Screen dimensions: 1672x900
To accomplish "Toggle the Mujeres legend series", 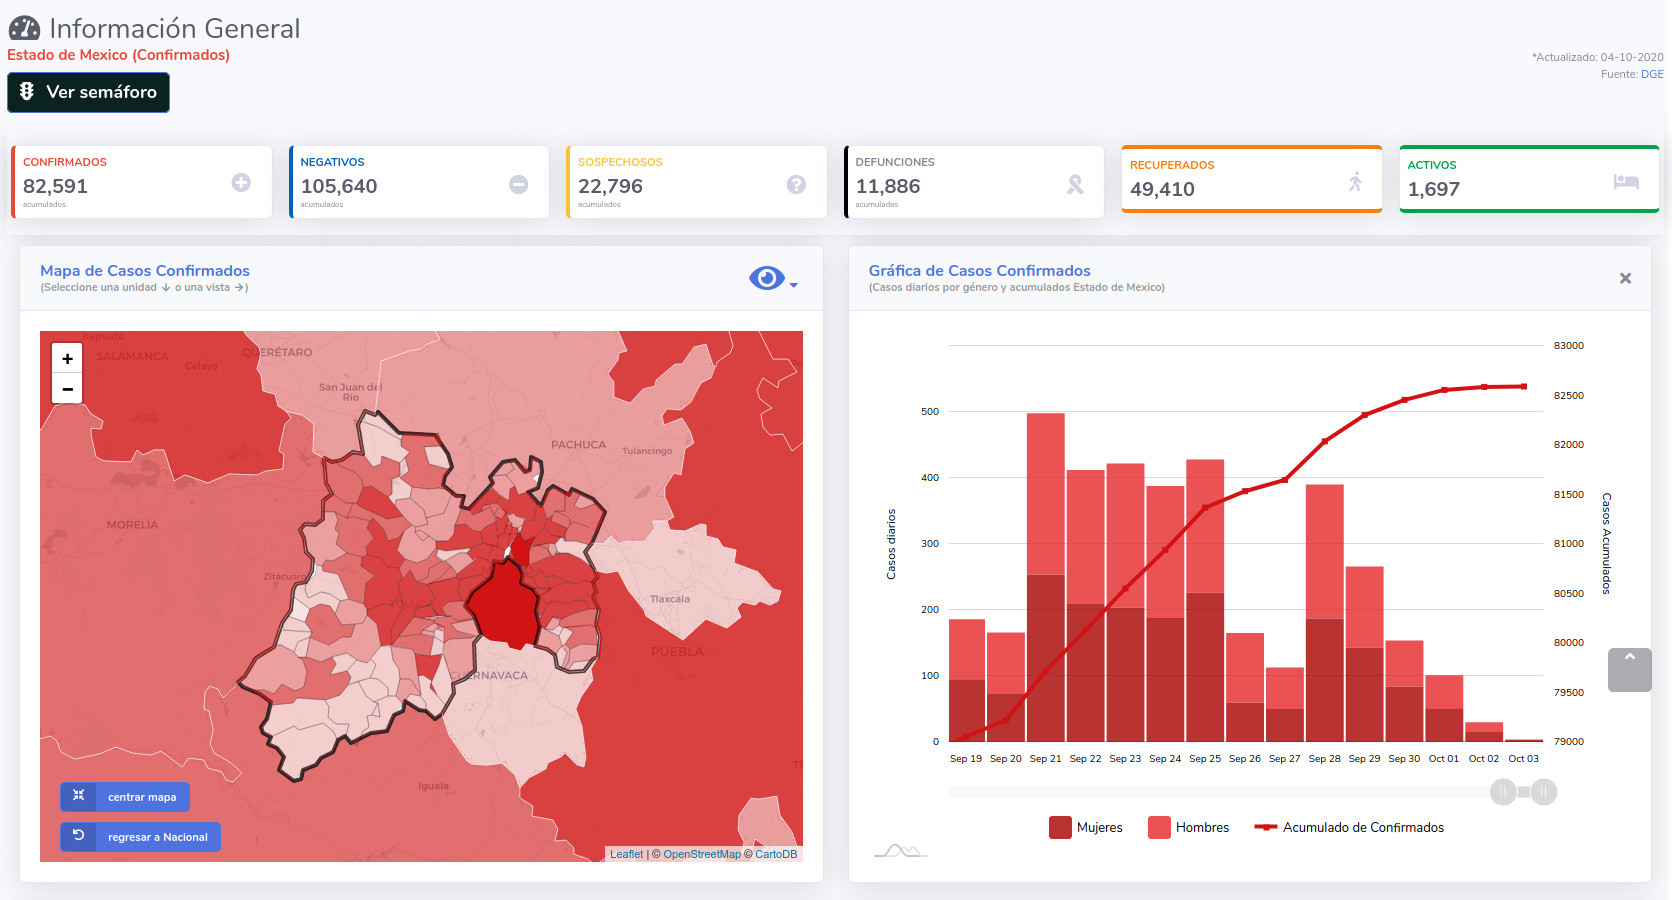I will coord(1086,827).
